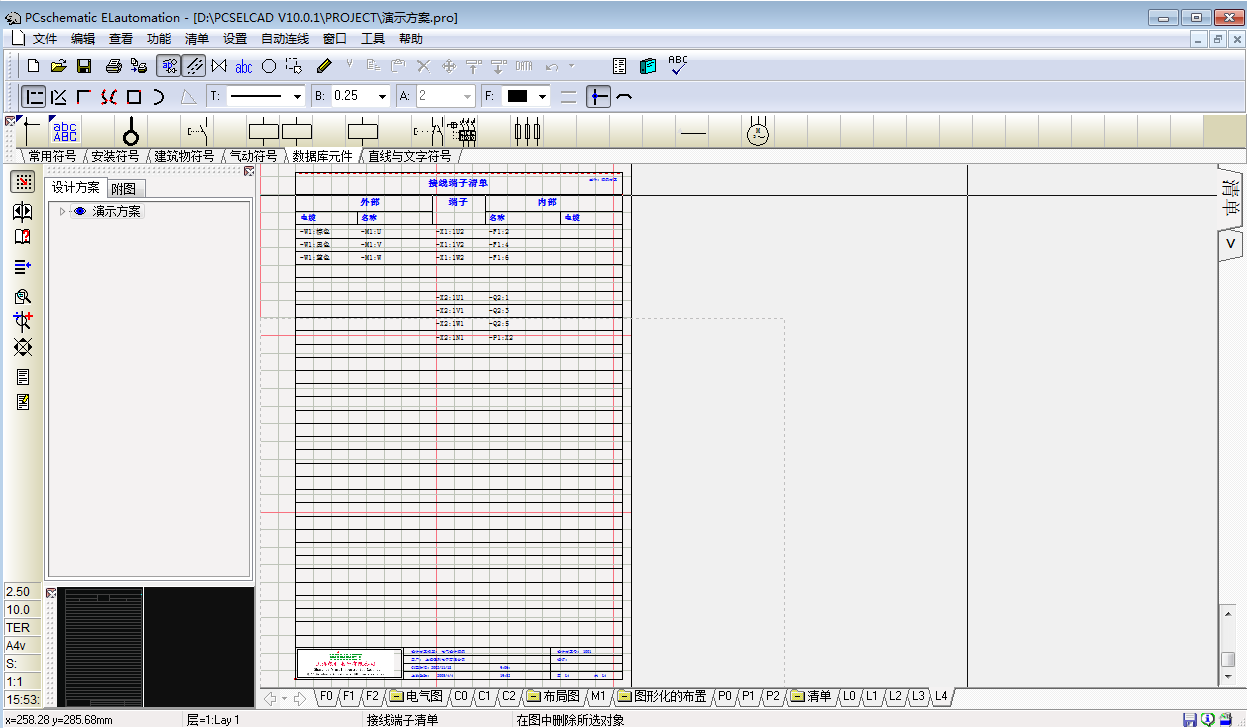The image size is (1247, 728).
Task: Toggle the straight line mode button
Action: point(34,96)
